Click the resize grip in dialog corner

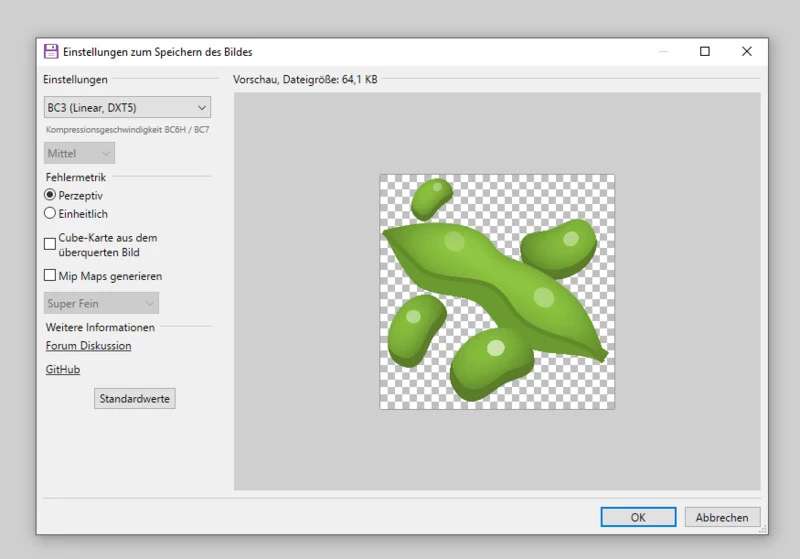coord(762,529)
